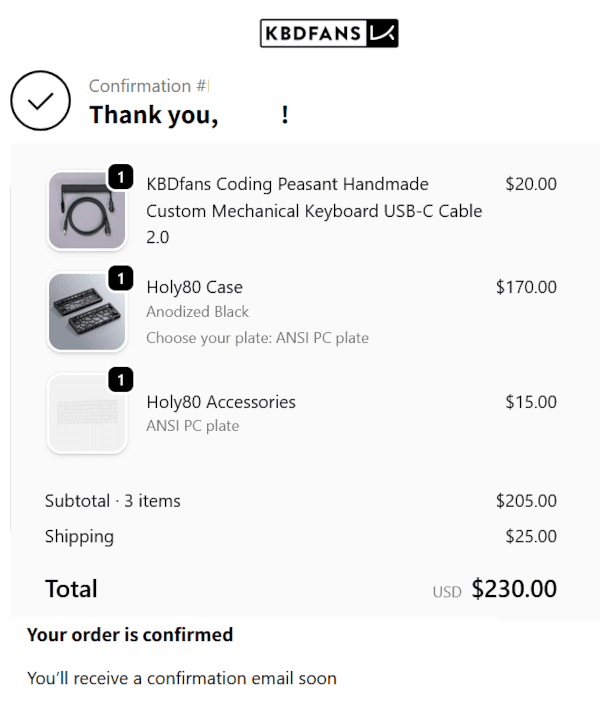Click the KBDFANS logo
Viewport: 600px width, 703px height.
pyautogui.click(x=329, y=33)
